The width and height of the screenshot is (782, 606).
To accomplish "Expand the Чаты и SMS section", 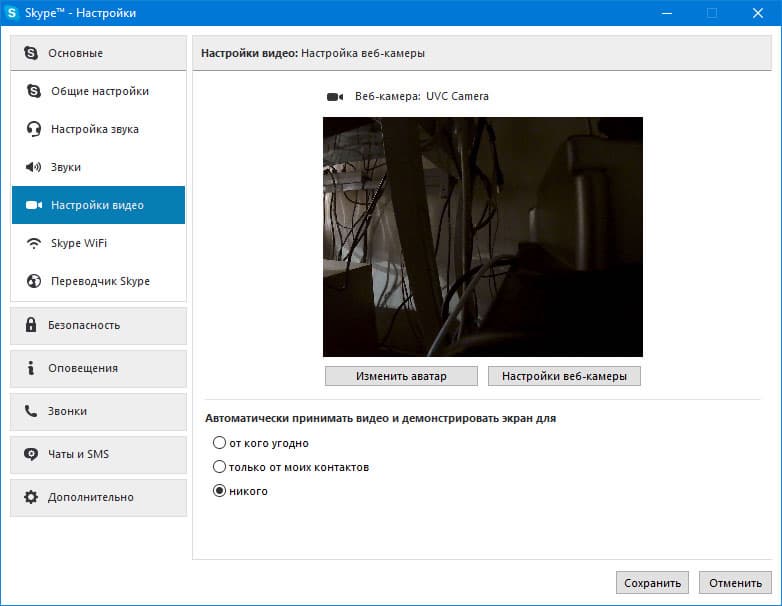I will click(x=98, y=454).
